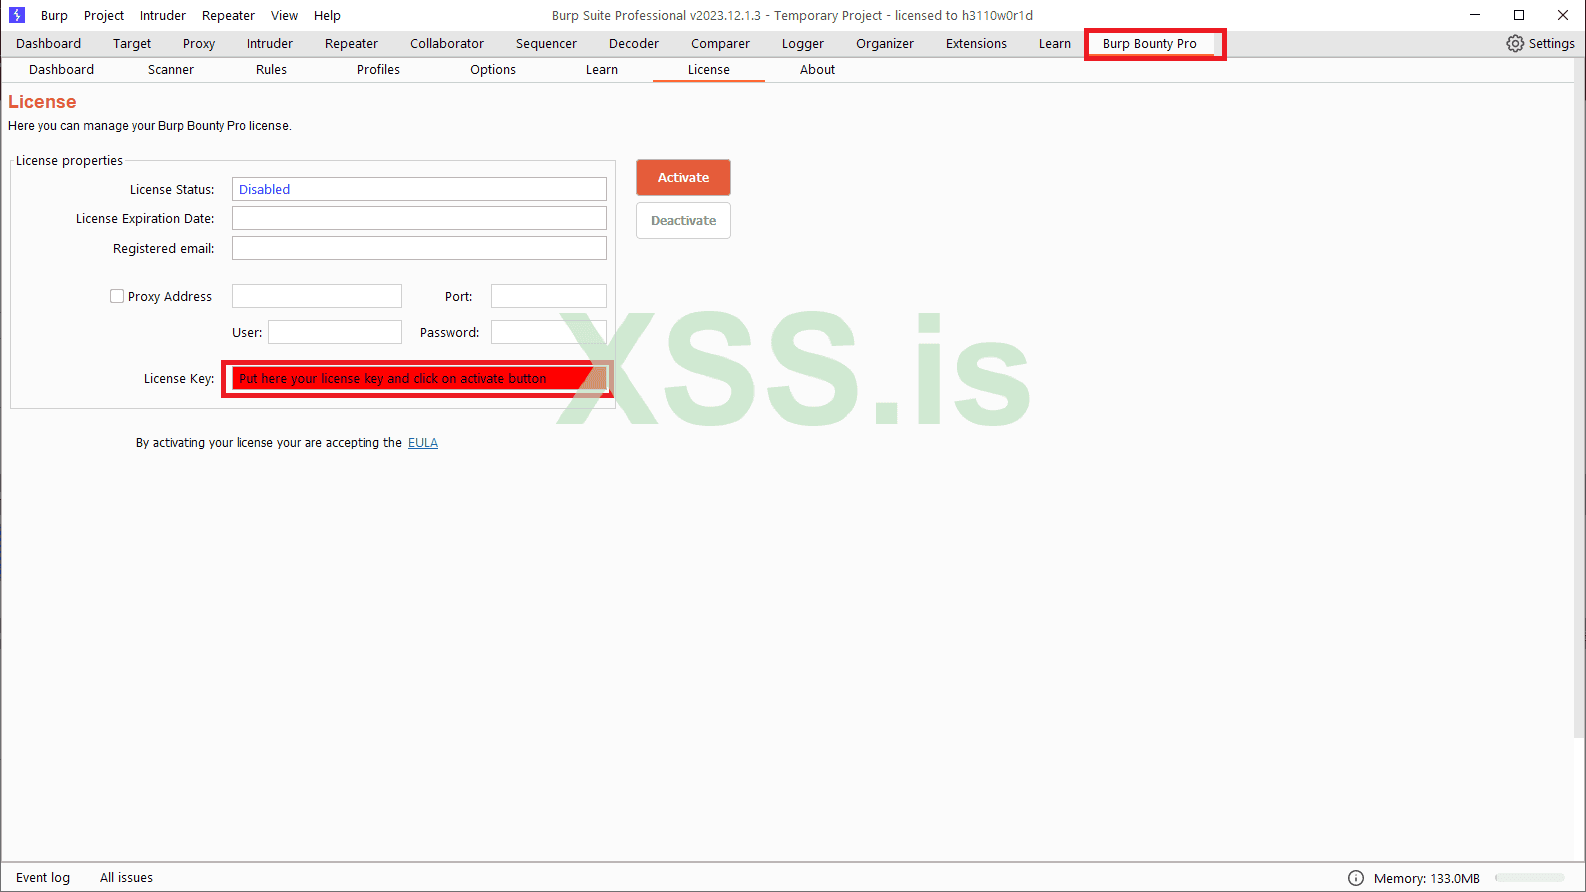Viewport: 1586px width, 892px height.
Task: Switch to the Proxy tab
Action: 199,43
